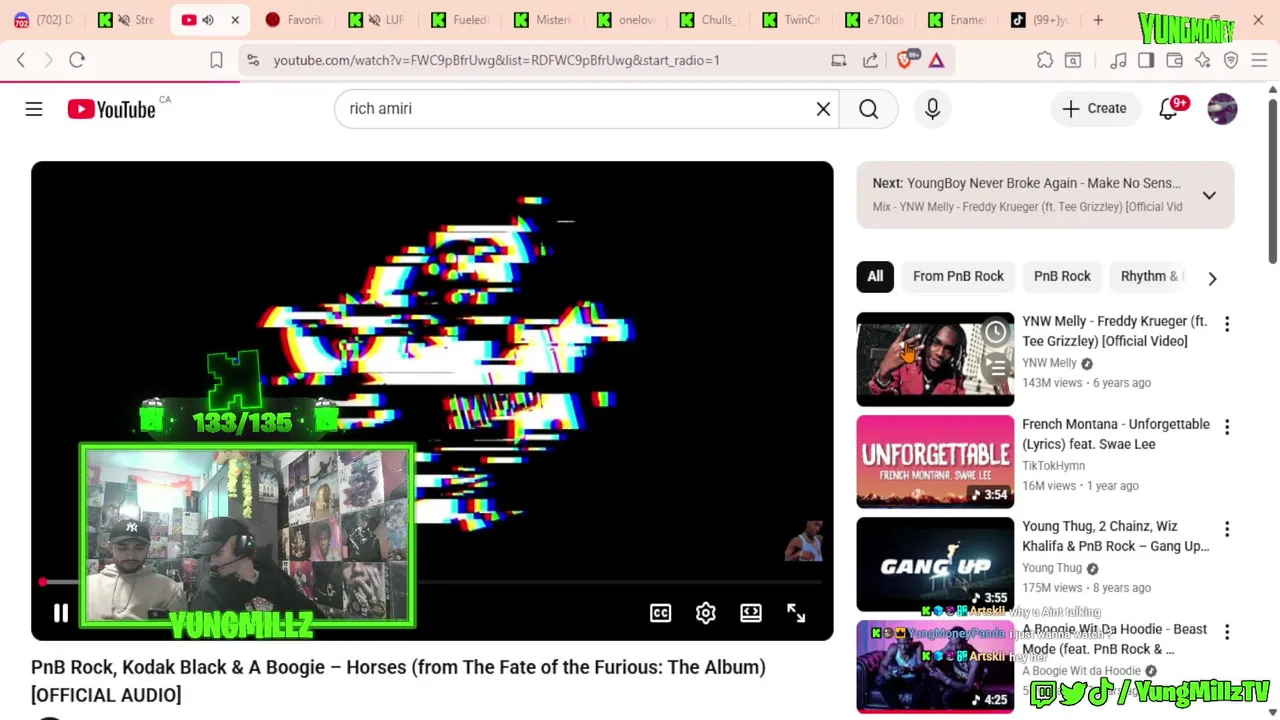Add YNW Melly video to queue
Viewport: 1280px width, 720px height.
[996, 368]
